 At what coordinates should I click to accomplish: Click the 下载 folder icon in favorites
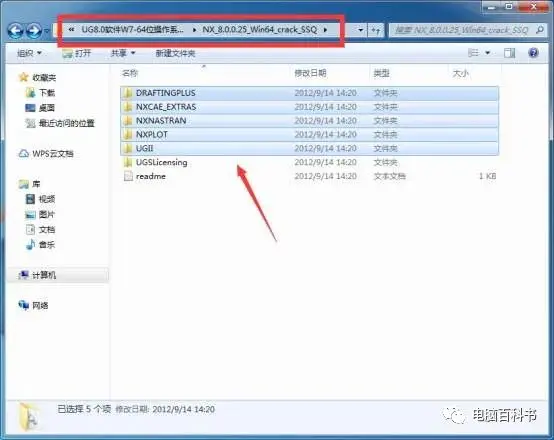(x=31, y=93)
